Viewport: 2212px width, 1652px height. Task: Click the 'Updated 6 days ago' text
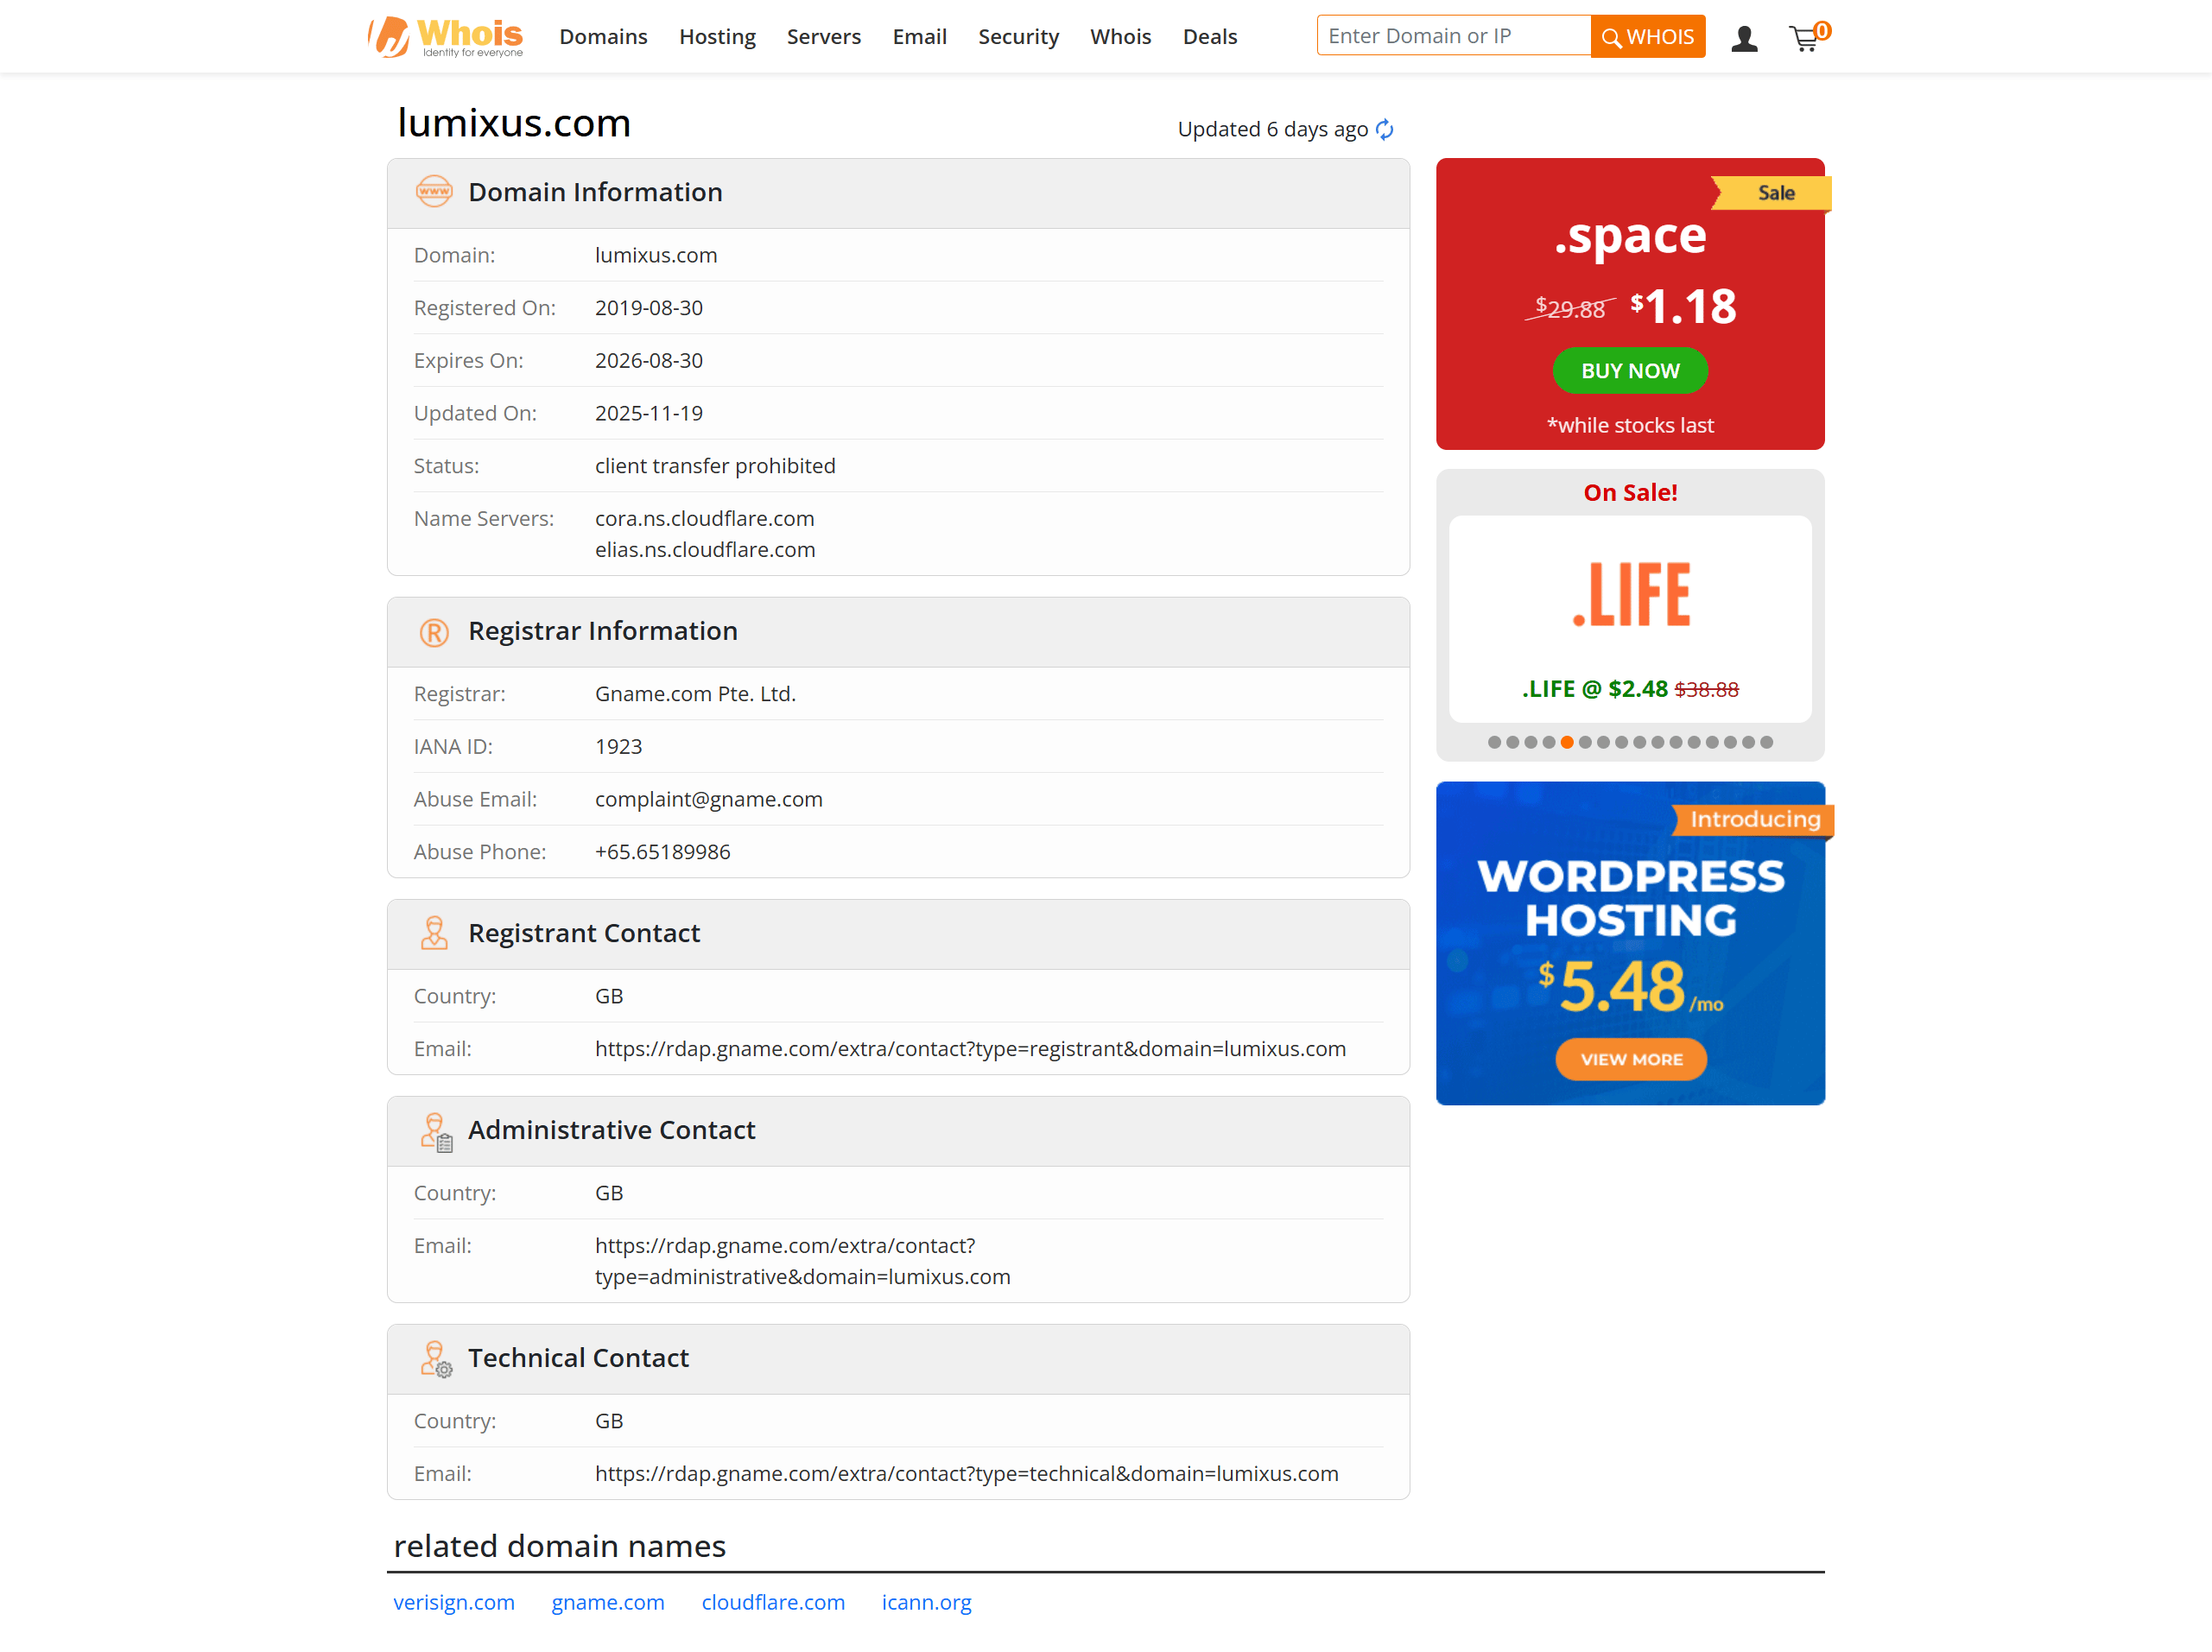coord(1272,129)
